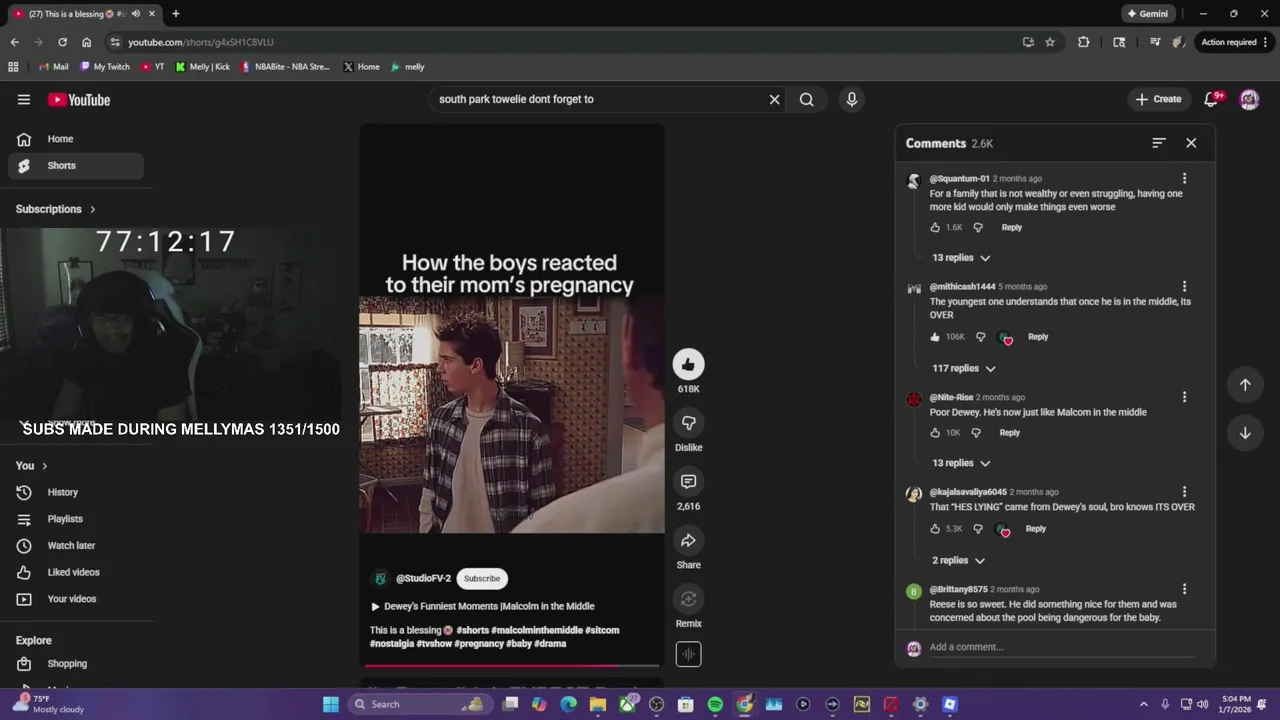Image resolution: width=1280 pixels, height=720 pixels.
Task: Like @Squantum-01's comment
Action: click(936, 227)
